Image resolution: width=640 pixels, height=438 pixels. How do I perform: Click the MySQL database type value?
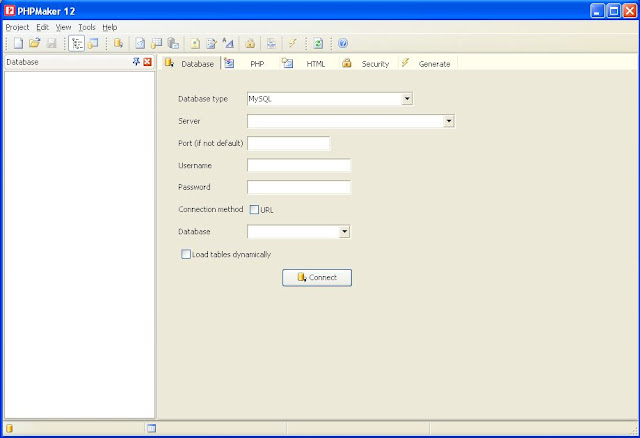[260, 99]
